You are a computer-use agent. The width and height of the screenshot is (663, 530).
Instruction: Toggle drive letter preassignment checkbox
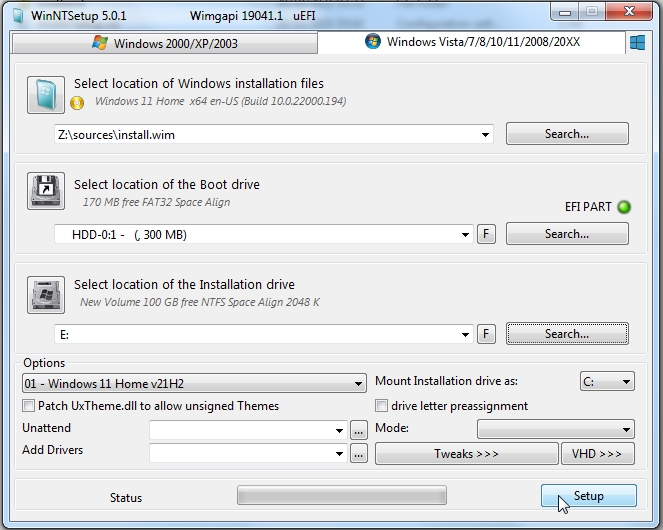point(381,406)
